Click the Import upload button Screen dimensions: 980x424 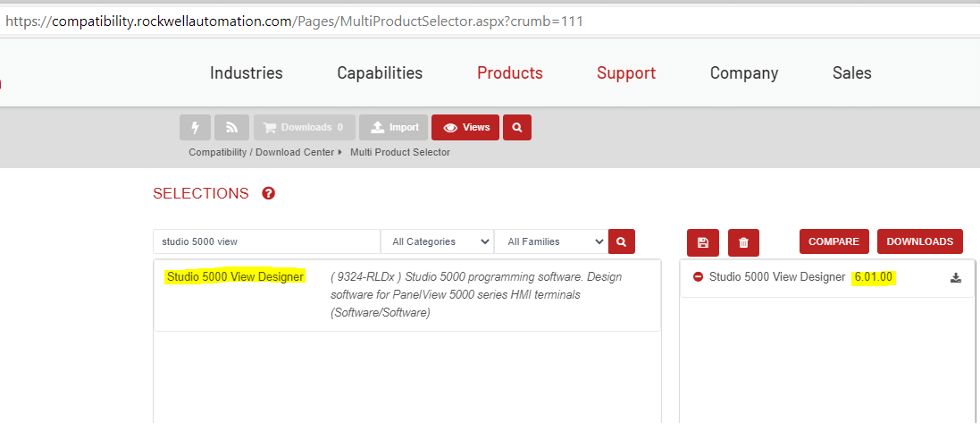point(394,127)
